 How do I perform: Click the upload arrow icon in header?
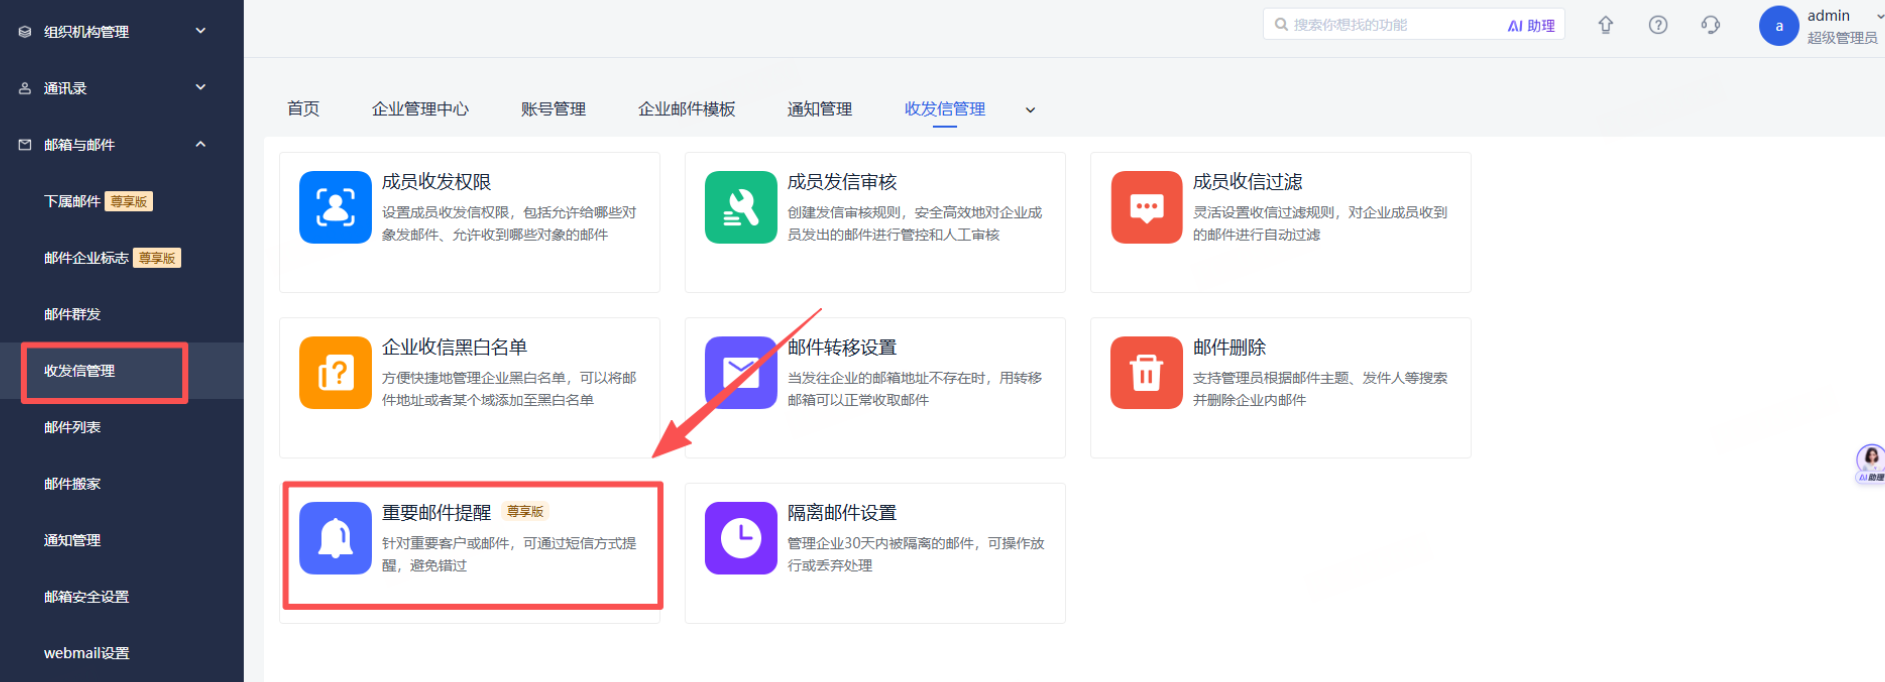1605,25
